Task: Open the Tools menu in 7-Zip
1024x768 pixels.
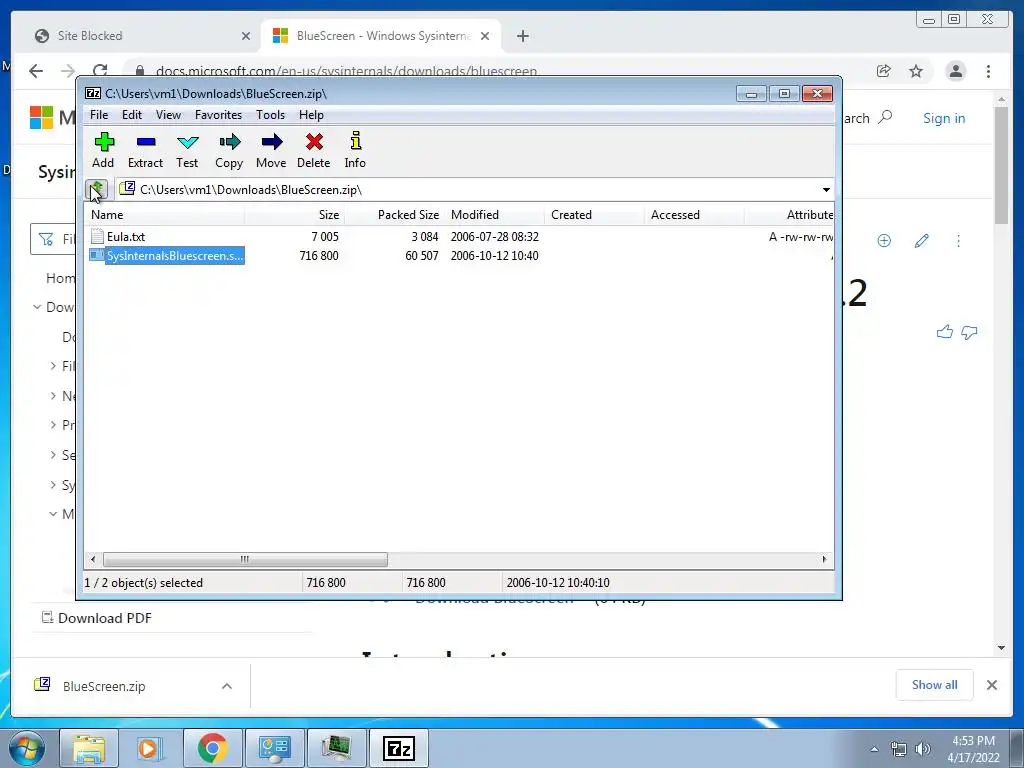Action: point(270,115)
